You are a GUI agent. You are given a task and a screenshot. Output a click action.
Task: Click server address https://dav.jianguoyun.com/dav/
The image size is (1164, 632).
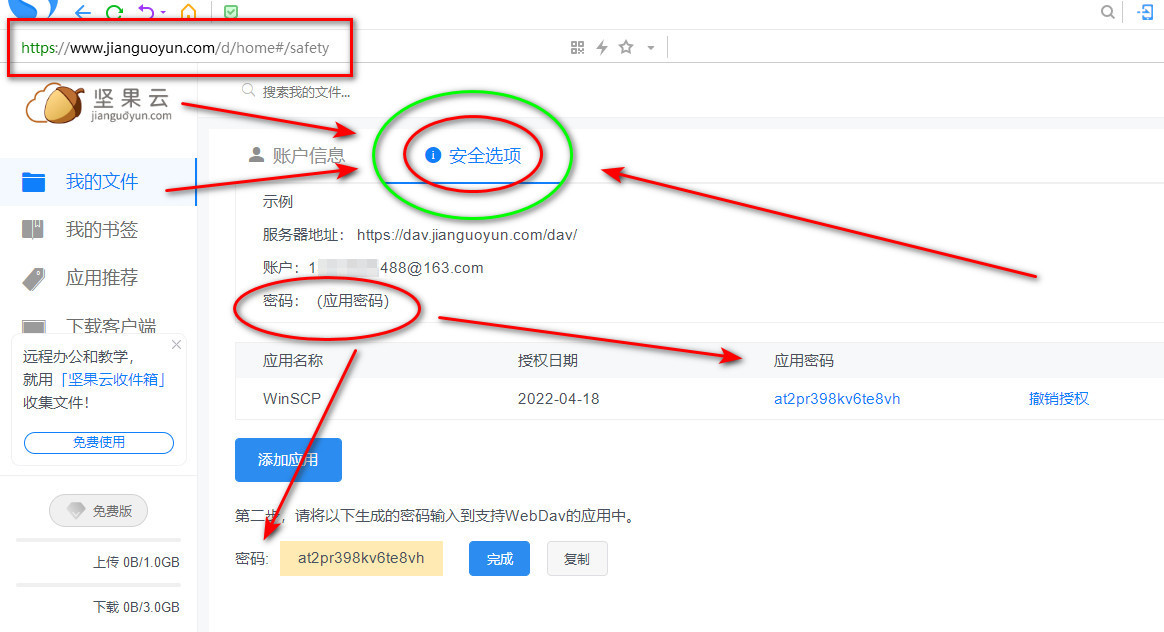pos(467,235)
